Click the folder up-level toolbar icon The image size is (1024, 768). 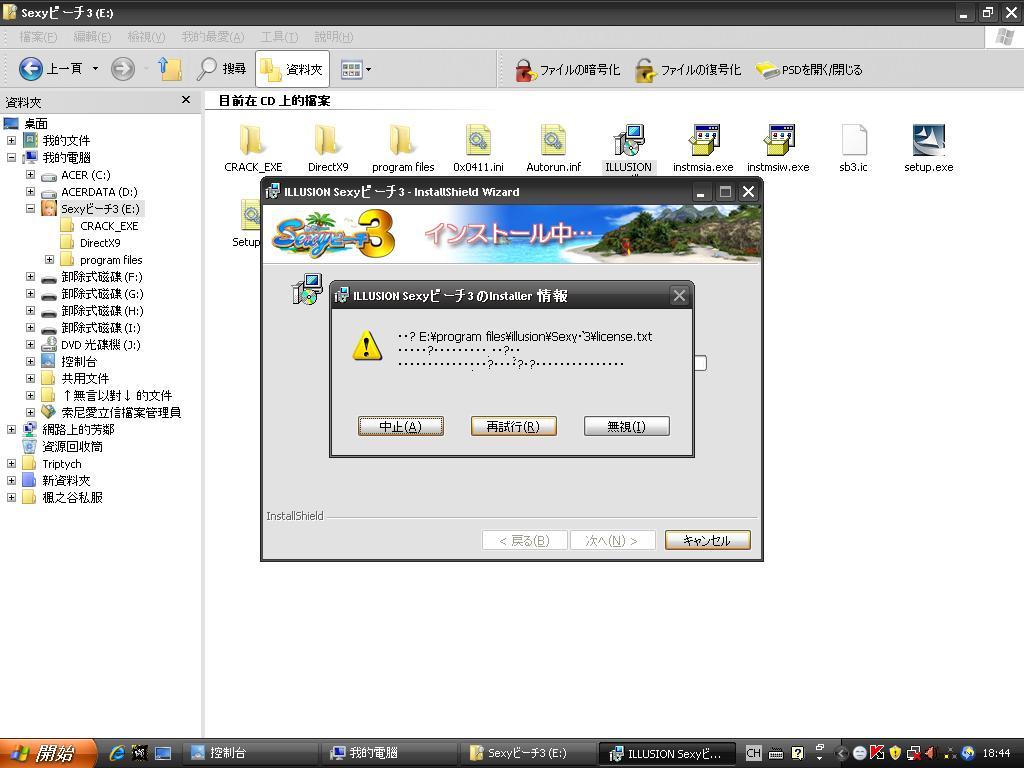[x=170, y=69]
